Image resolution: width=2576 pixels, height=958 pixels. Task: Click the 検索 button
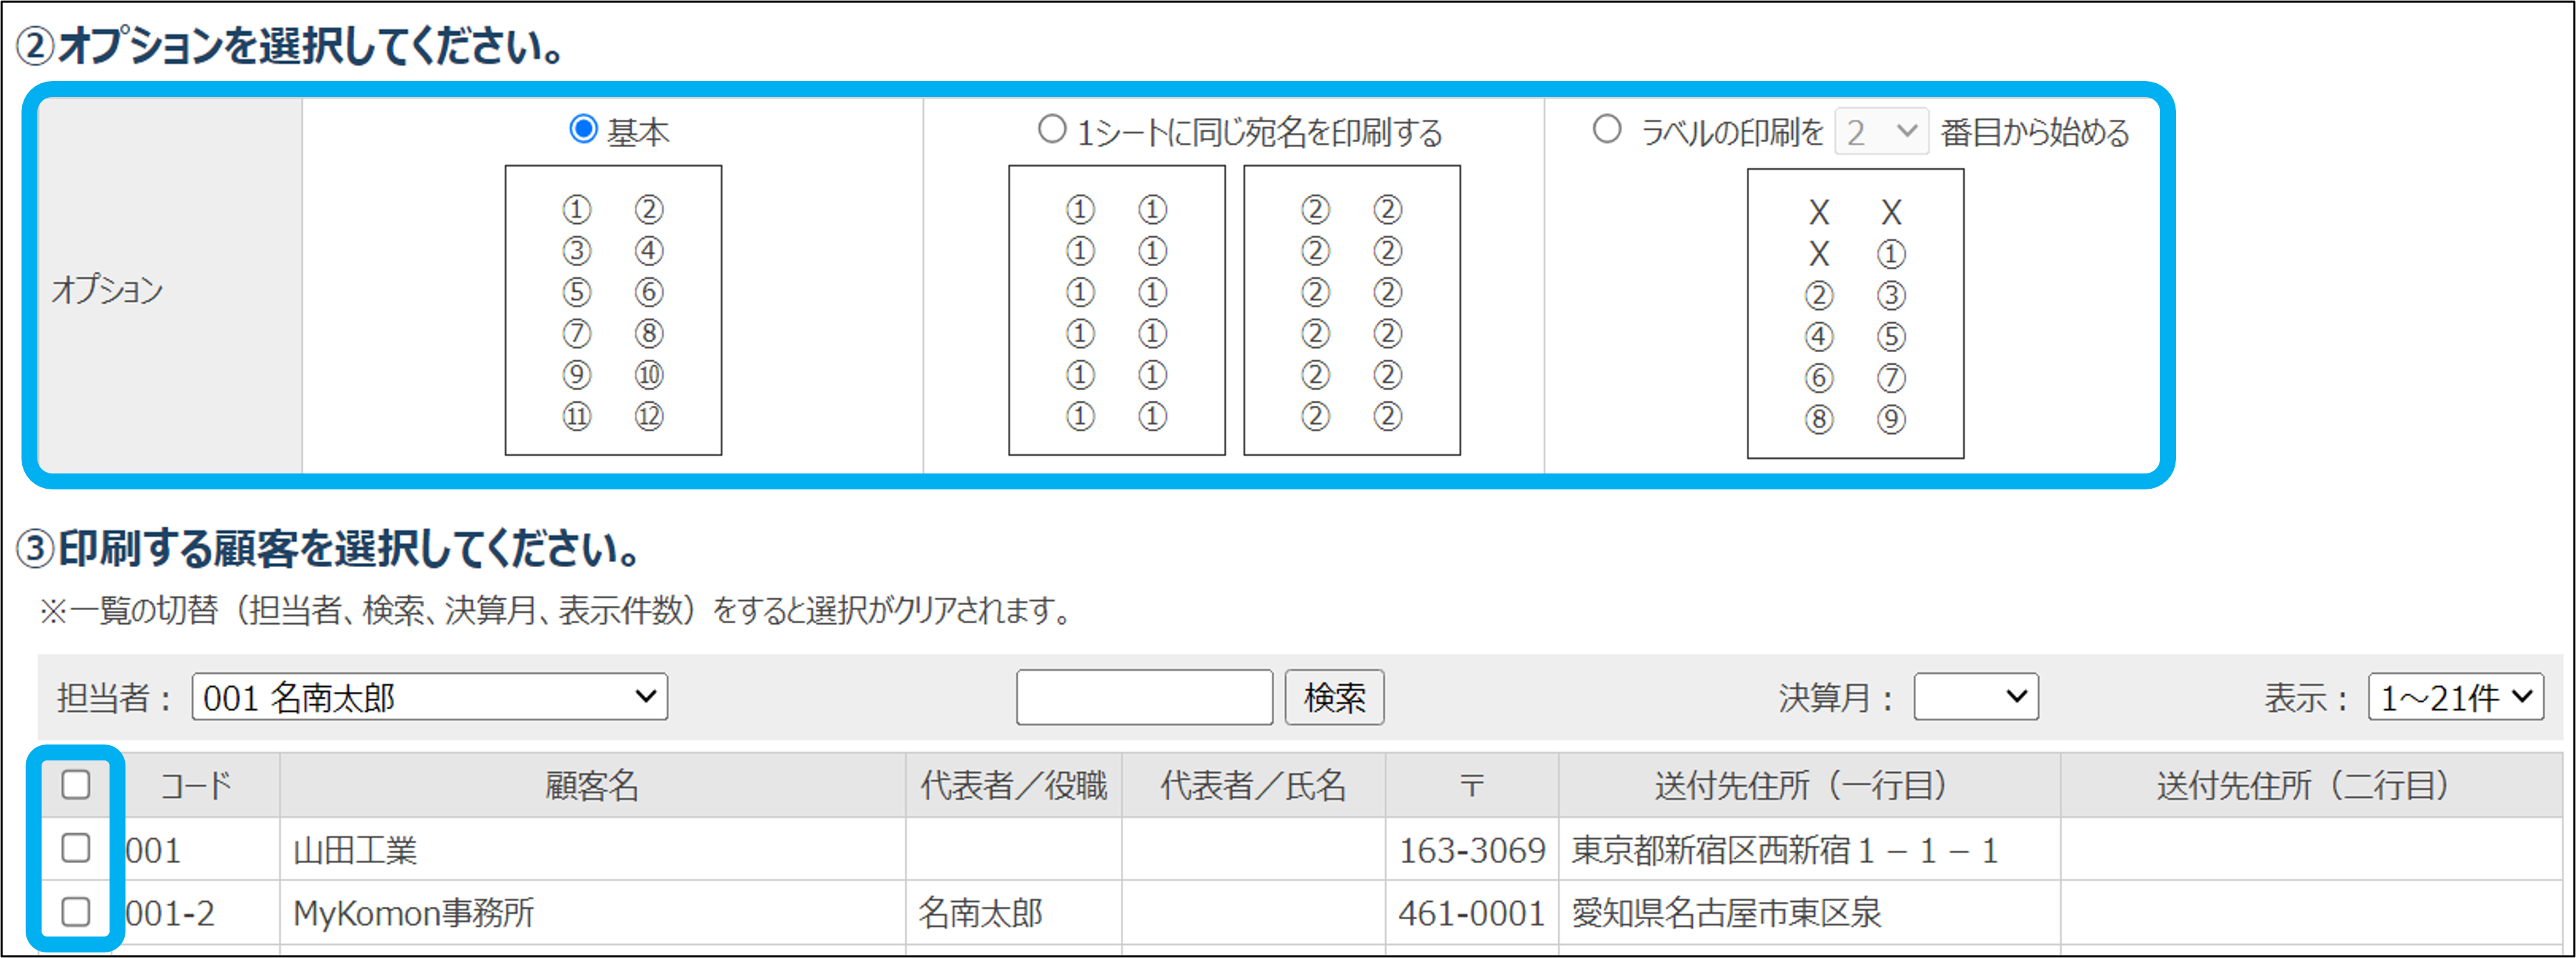tap(1334, 697)
